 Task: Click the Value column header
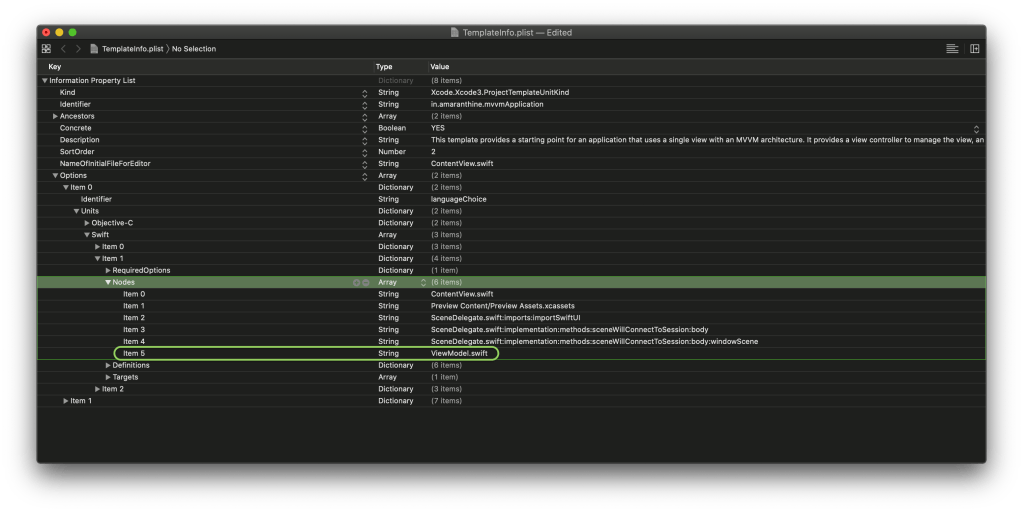440,66
